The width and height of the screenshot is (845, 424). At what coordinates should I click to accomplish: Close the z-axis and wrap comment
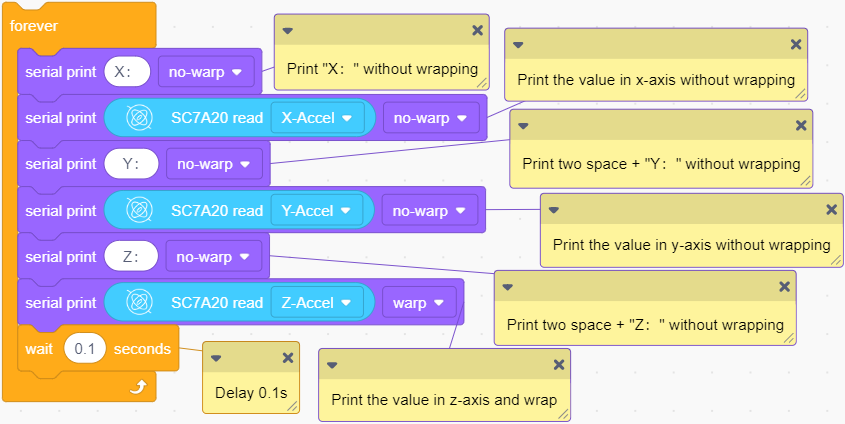[x=559, y=365]
